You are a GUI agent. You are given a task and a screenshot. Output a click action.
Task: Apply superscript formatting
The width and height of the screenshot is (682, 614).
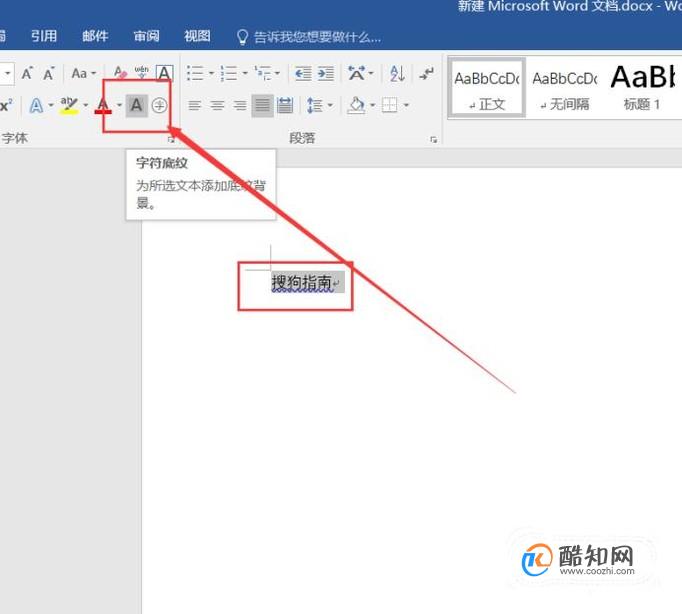7,106
